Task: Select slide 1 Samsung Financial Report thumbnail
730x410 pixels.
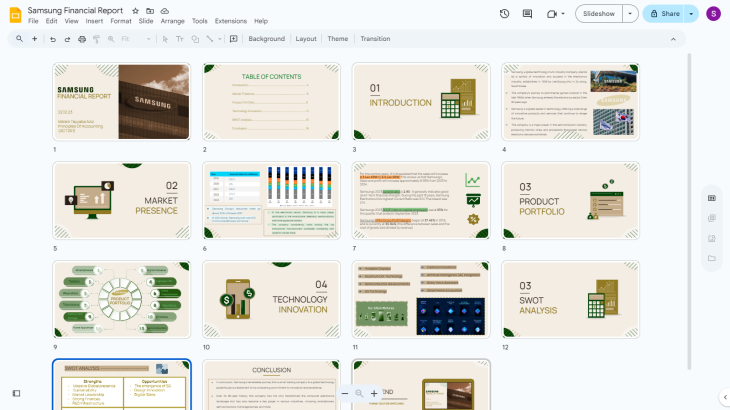Action: click(122, 101)
